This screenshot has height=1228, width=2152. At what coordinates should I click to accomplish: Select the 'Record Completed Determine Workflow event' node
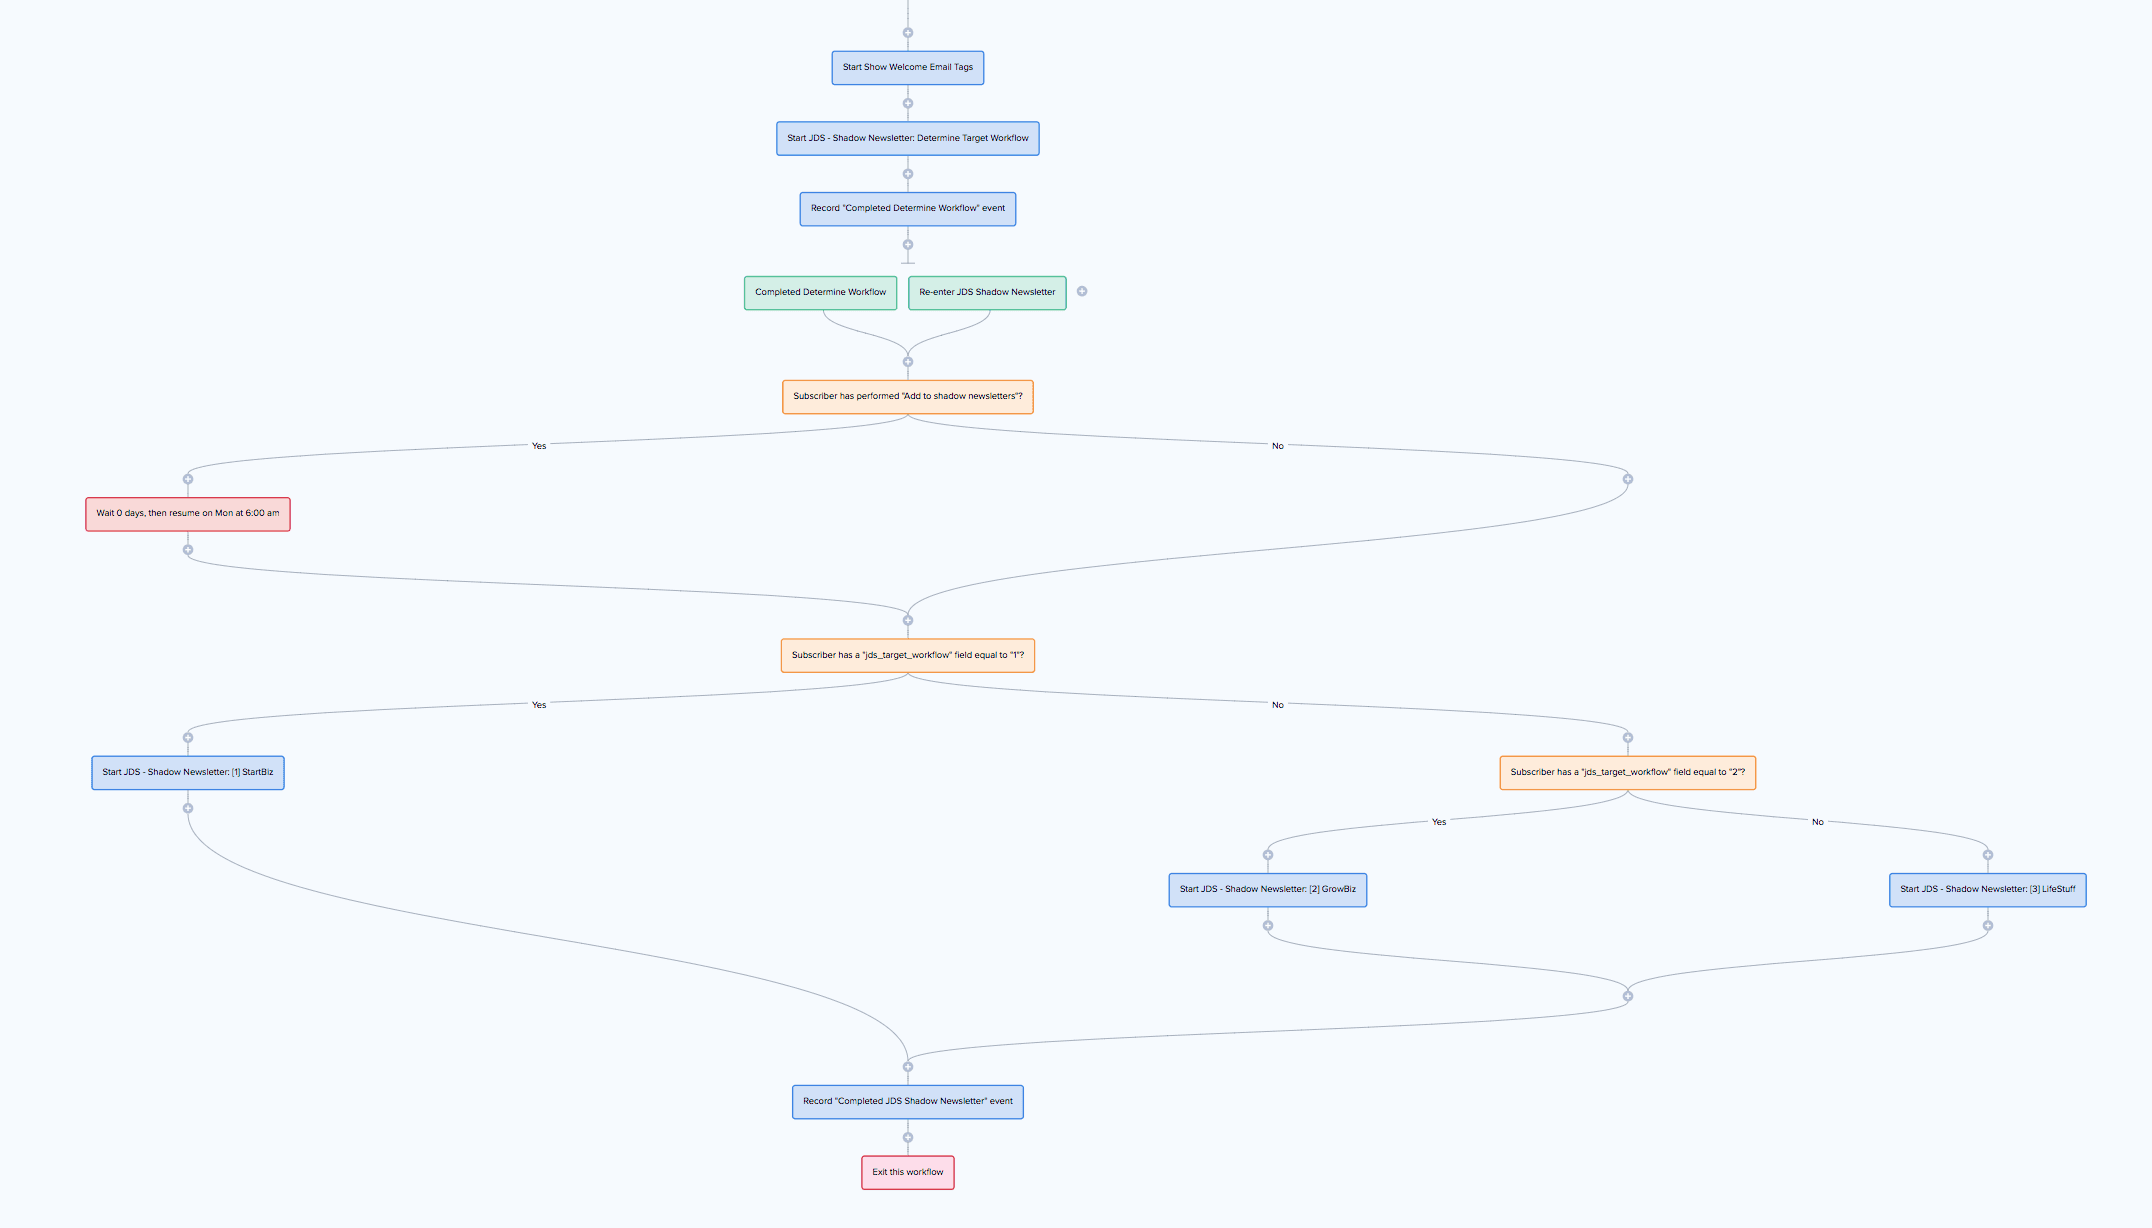(x=906, y=207)
